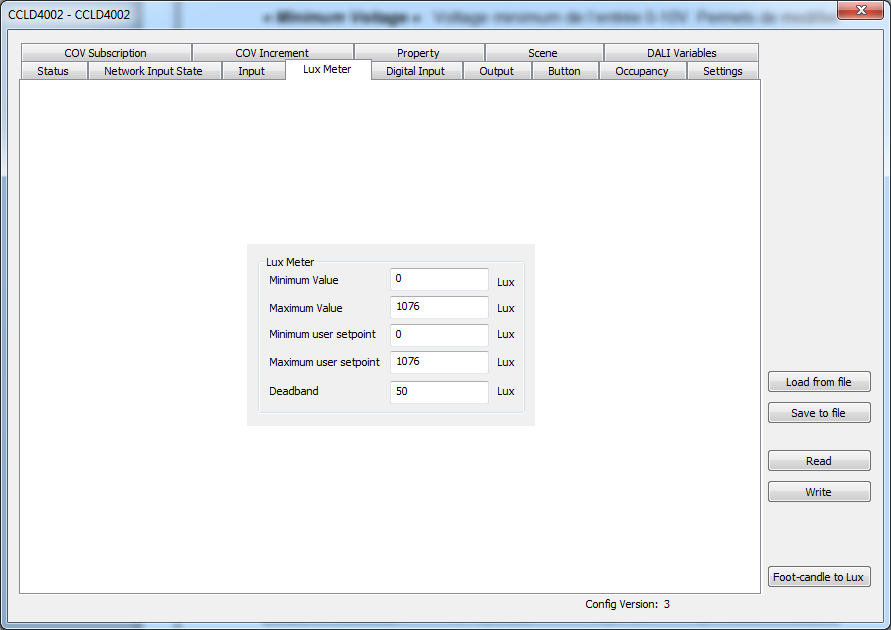Click the Minimum Value input field

[439, 279]
